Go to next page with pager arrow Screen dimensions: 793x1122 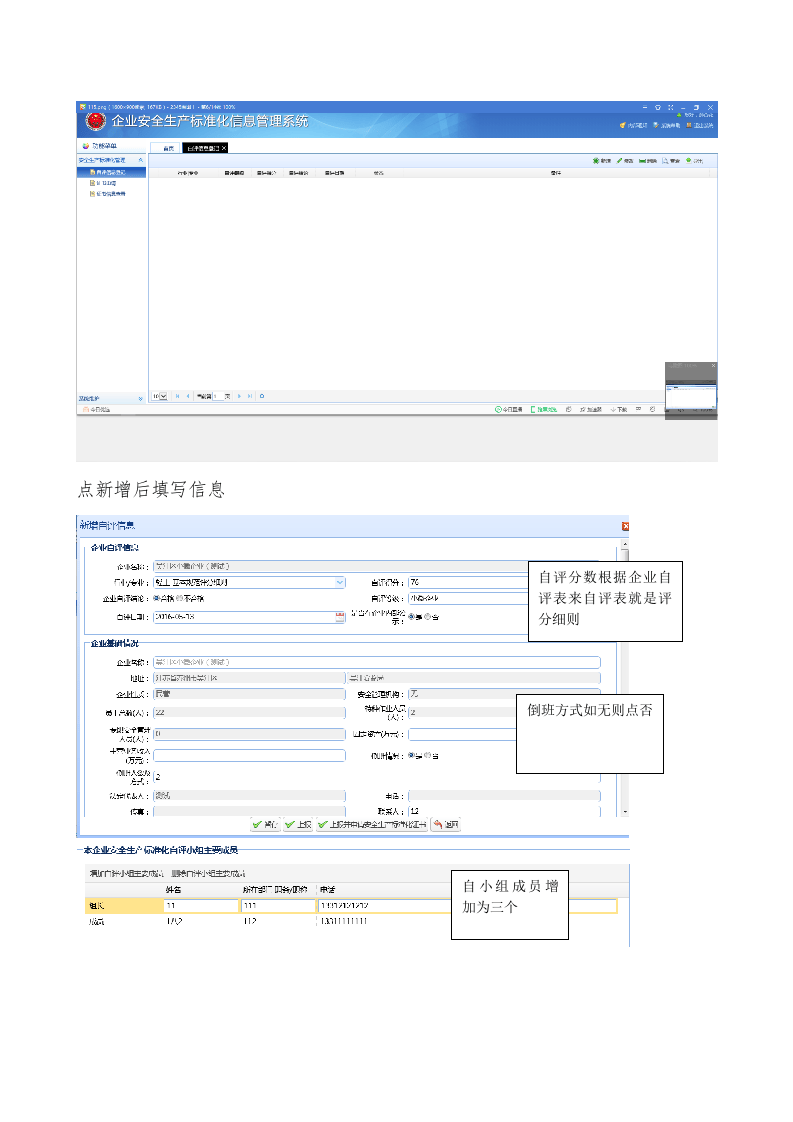(239, 396)
